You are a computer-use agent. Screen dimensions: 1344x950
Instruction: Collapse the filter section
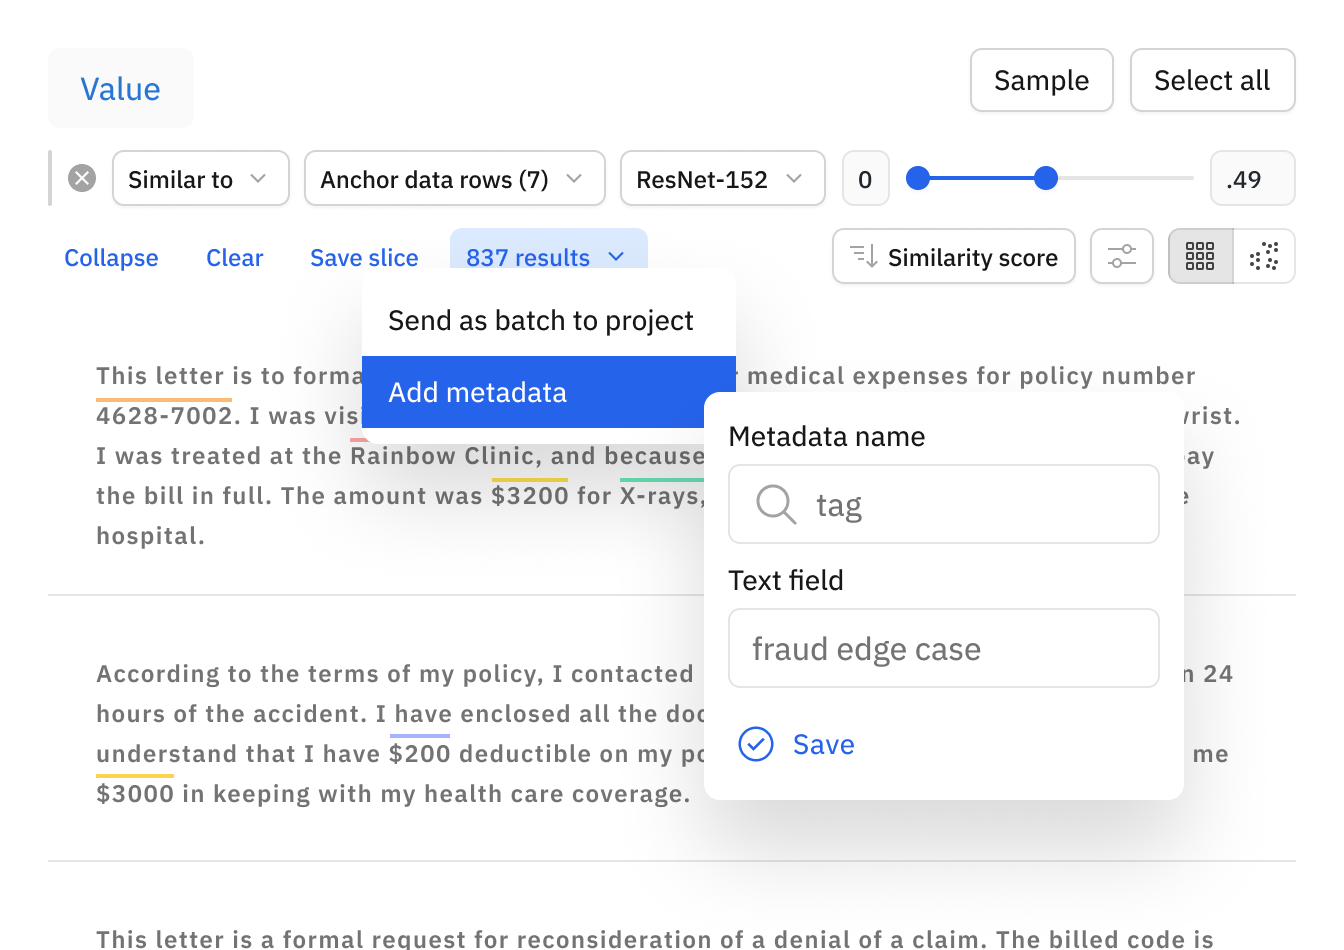click(x=111, y=257)
